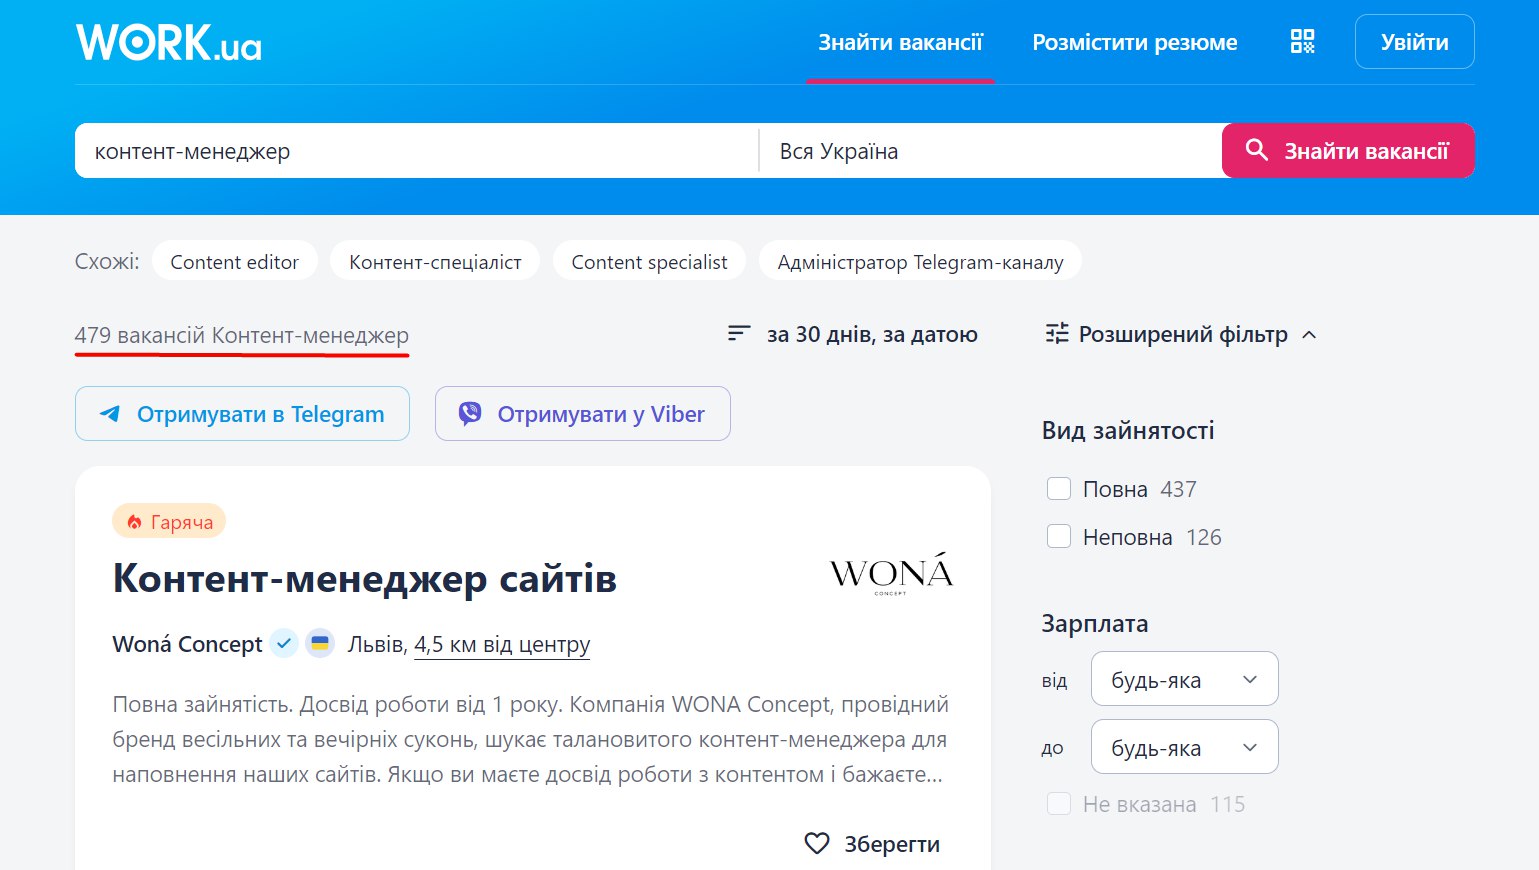
Task: Select the Content specialist suggestion
Action: click(649, 262)
